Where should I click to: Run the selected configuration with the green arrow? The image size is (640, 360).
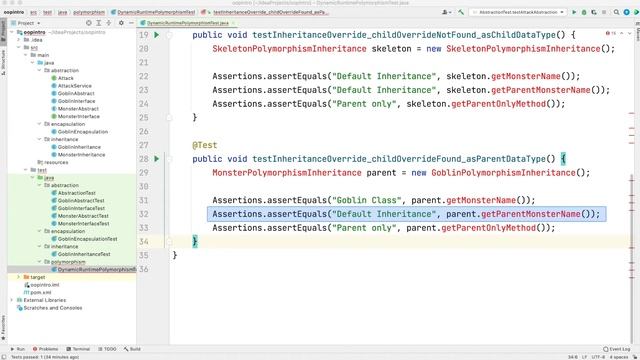pos(574,12)
